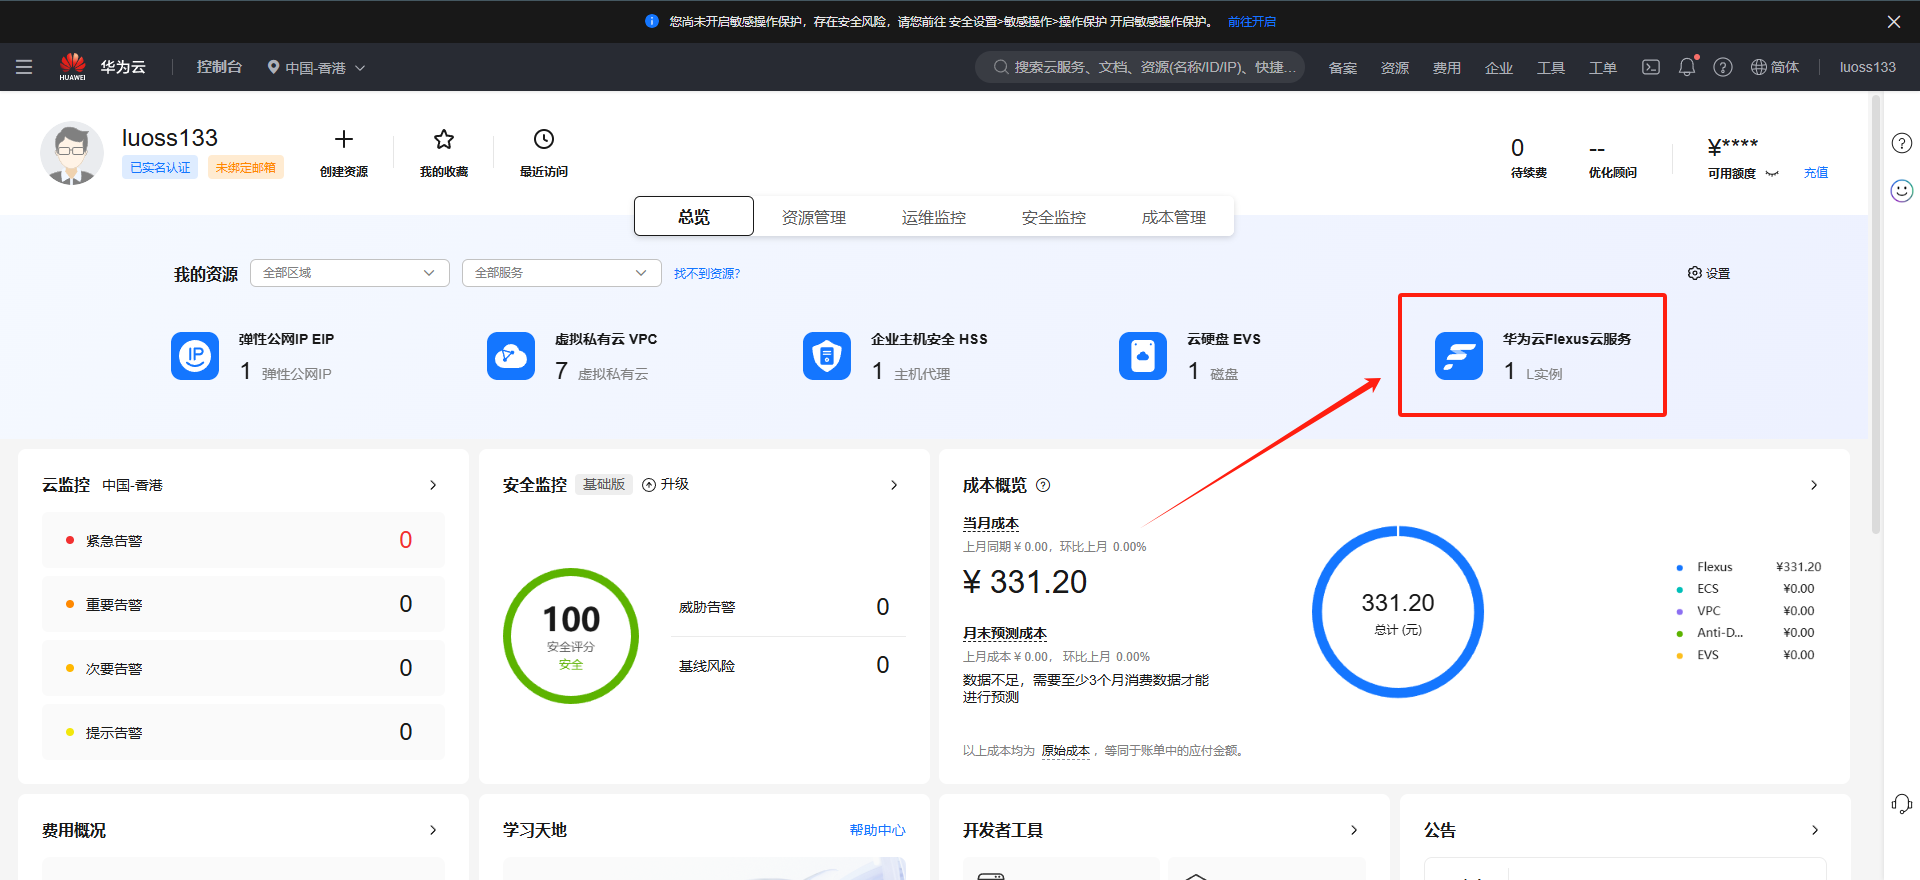
Task: Click the EVS cloud disk icon
Action: tap(1143, 356)
